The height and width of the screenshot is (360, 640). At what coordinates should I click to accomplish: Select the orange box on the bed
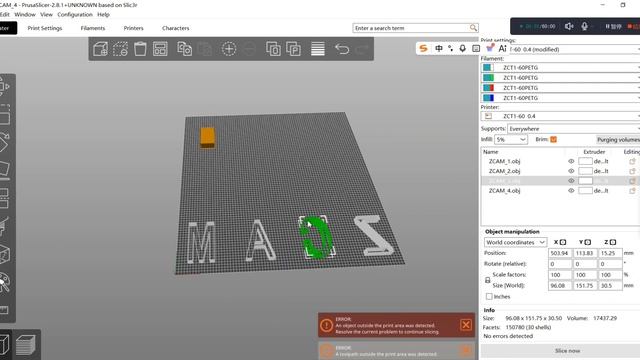[x=207, y=138]
